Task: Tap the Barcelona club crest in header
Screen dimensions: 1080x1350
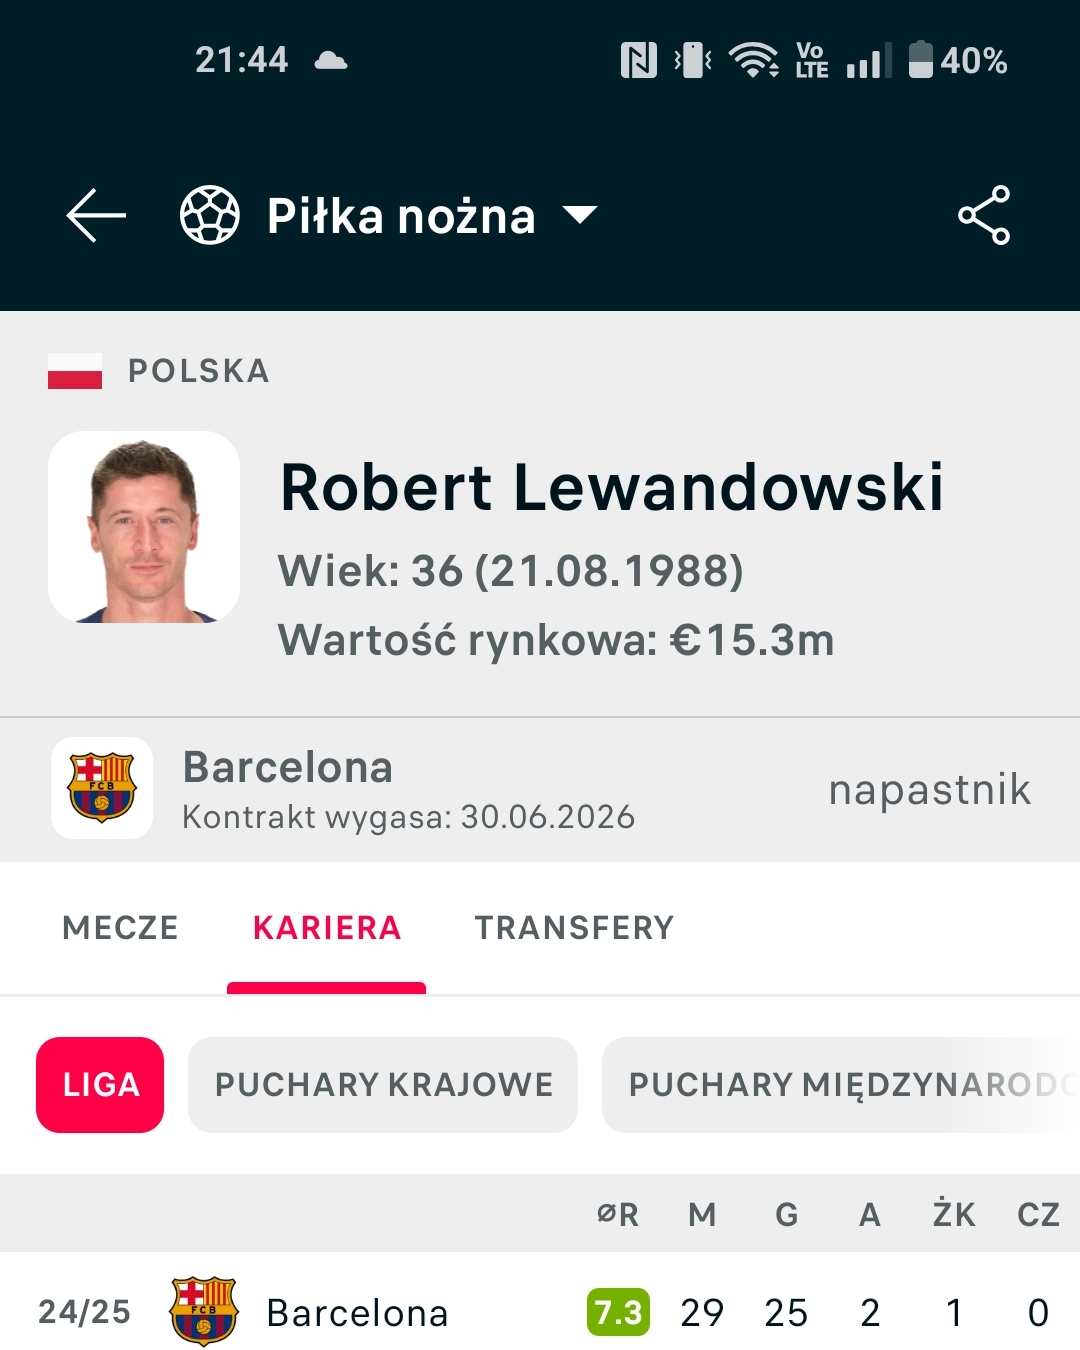Action: 102,788
